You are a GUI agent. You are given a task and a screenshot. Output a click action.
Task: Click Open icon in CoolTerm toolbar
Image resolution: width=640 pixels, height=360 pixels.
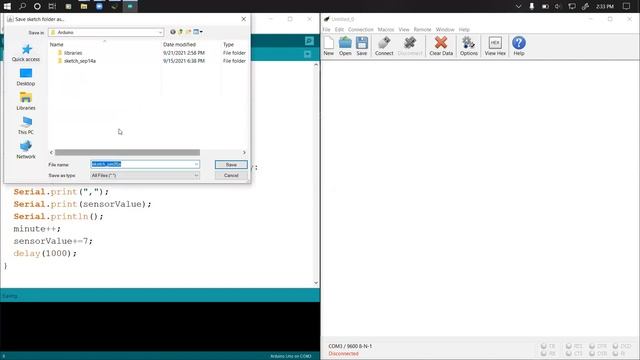coord(345,46)
